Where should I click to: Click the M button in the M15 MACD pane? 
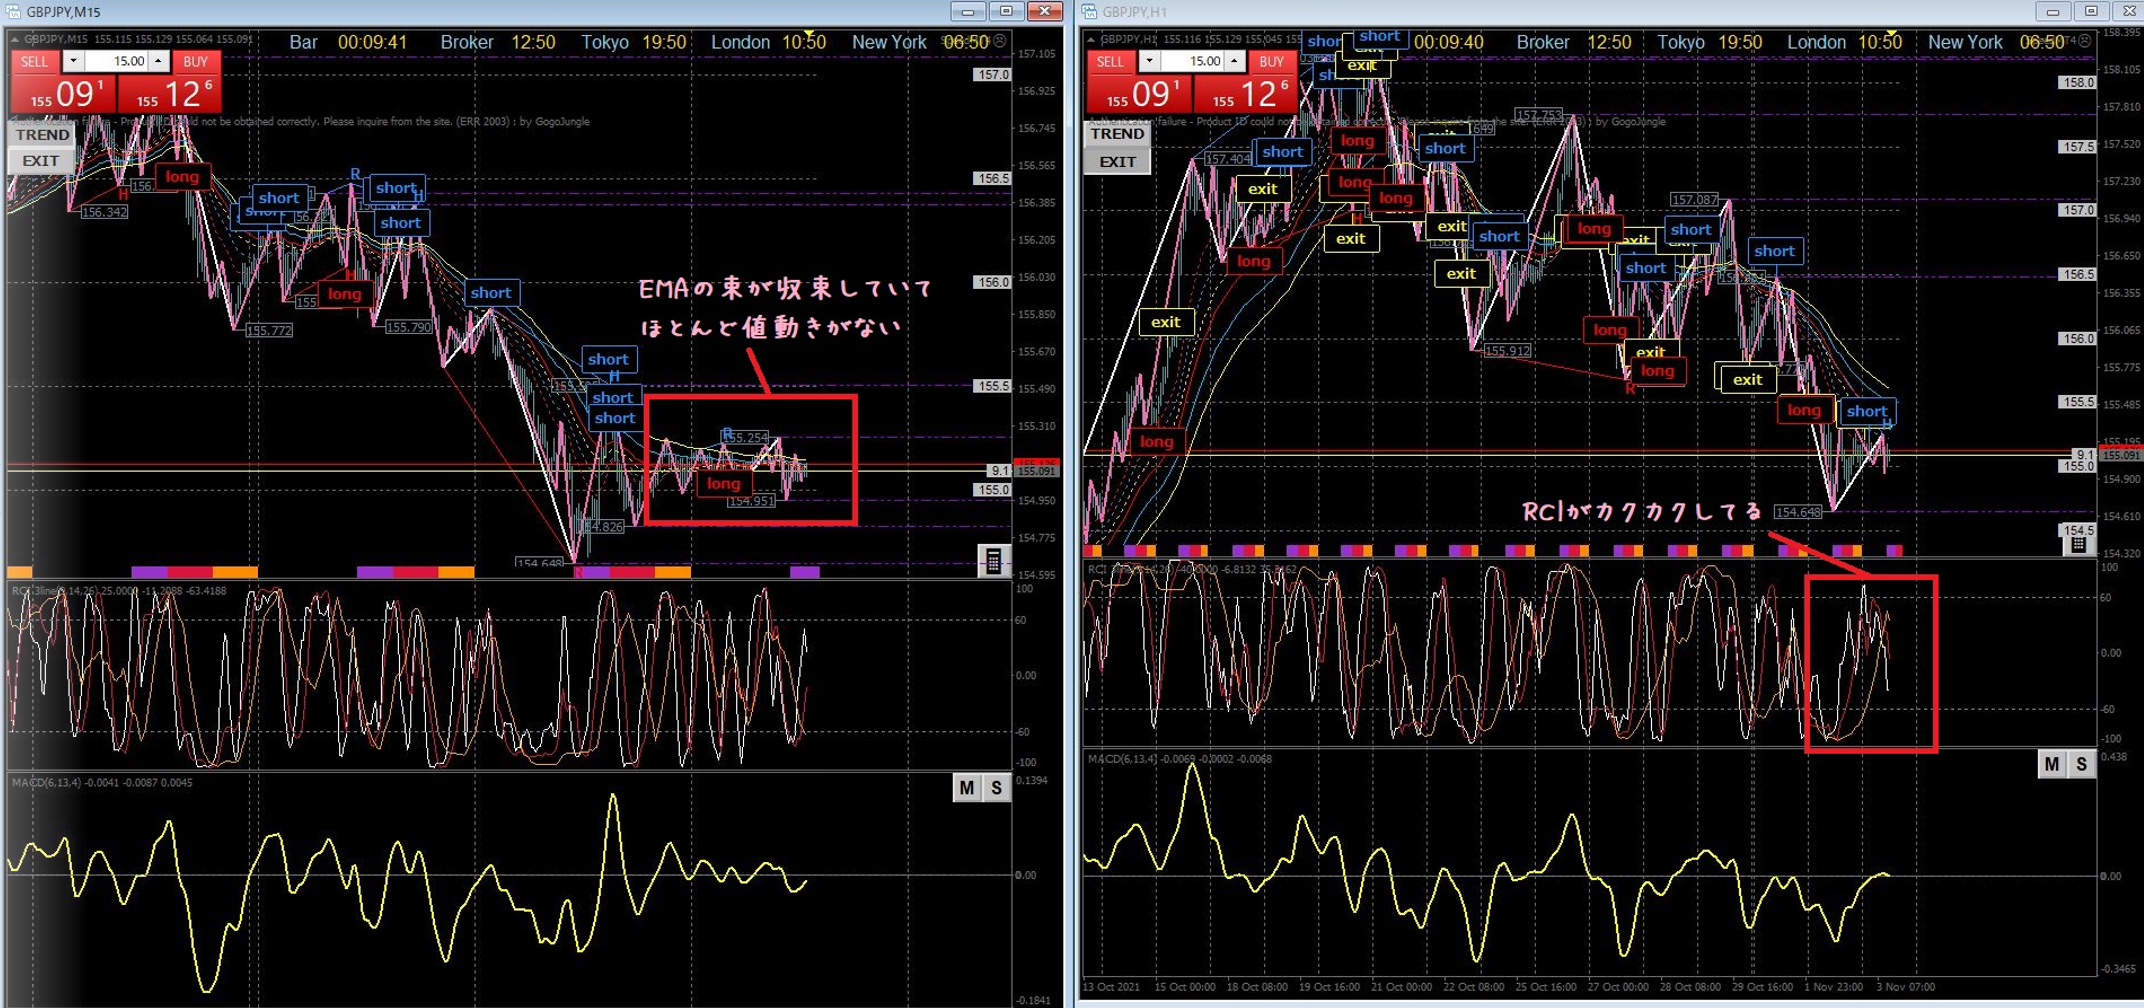click(966, 788)
